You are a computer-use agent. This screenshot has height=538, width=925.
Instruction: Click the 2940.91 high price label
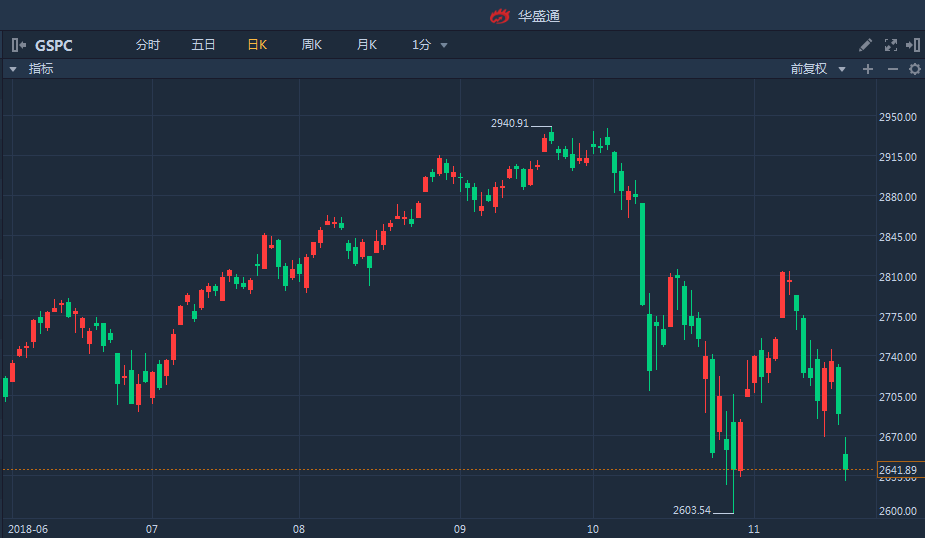[x=509, y=124]
